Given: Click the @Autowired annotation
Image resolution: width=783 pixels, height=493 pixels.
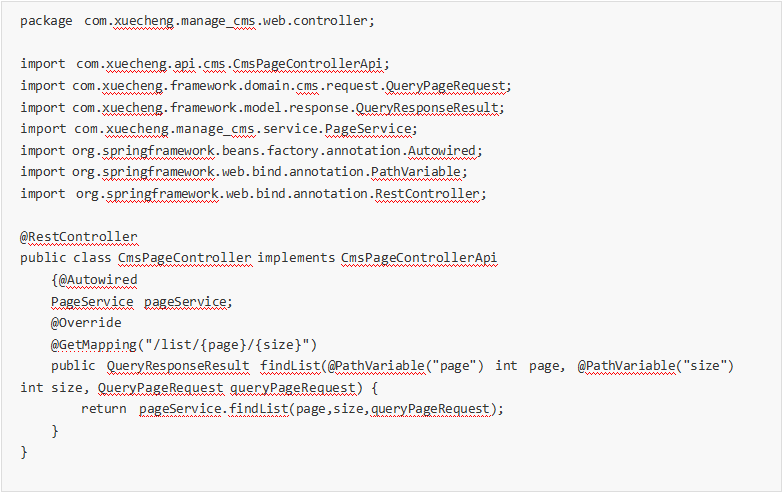Looking at the screenshot, I should click(x=97, y=280).
